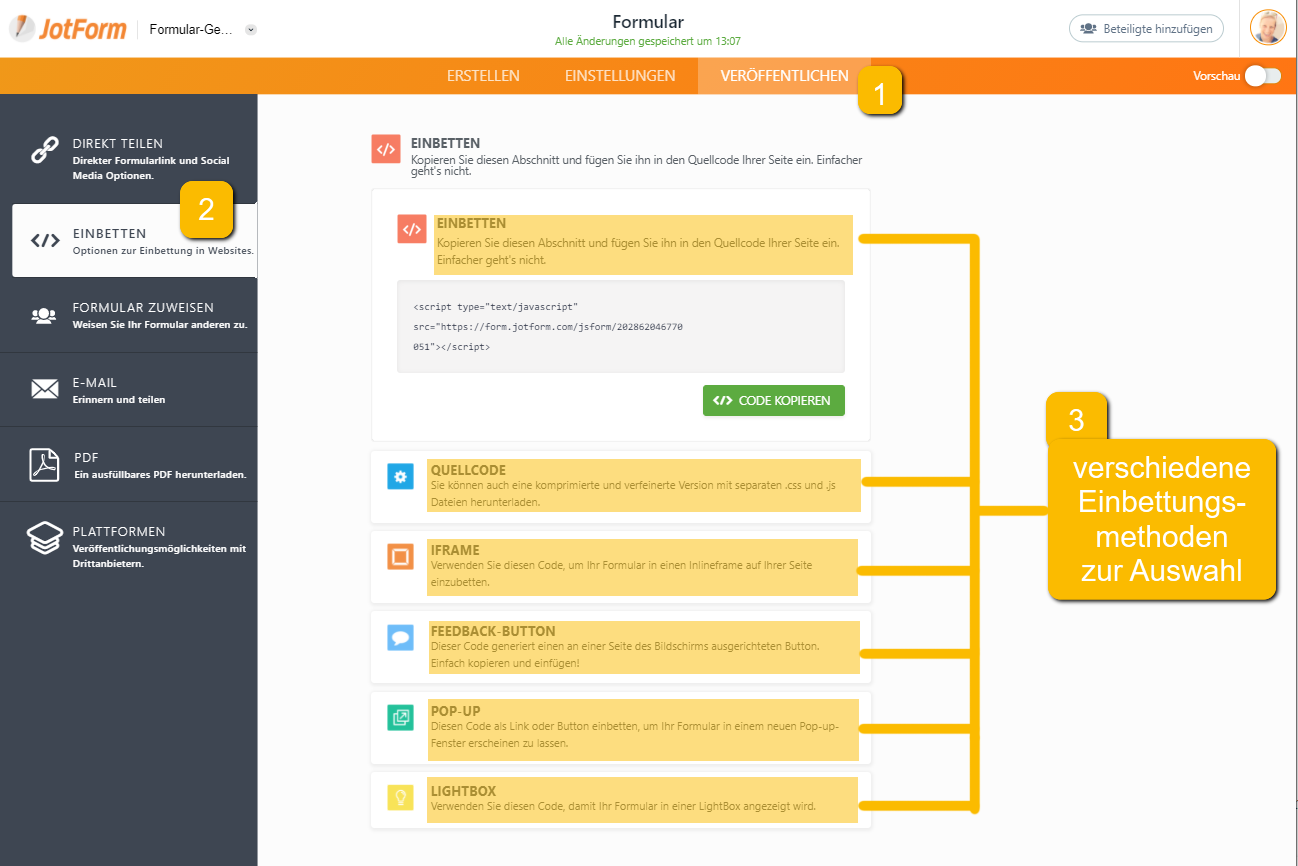This screenshot has height=866, width=1298.
Task: Click CODE KOPIEREN button
Action: click(x=774, y=400)
